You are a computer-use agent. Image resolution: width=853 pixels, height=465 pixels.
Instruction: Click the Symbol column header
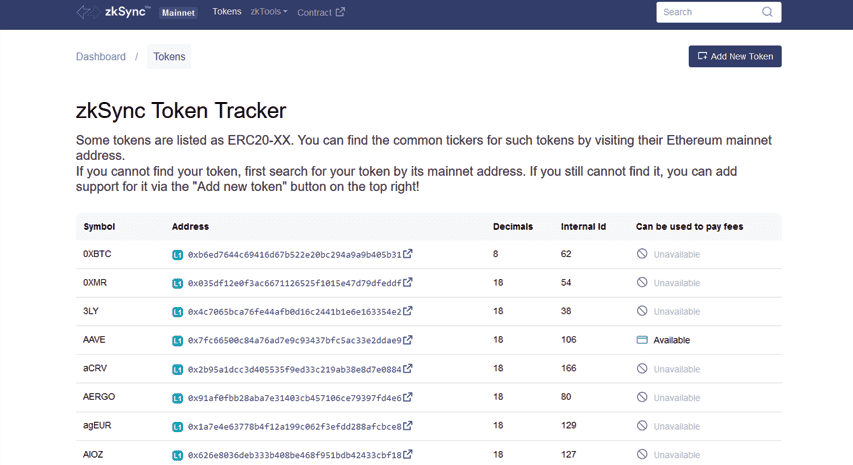pyautogui.click(x=99, y=227)
